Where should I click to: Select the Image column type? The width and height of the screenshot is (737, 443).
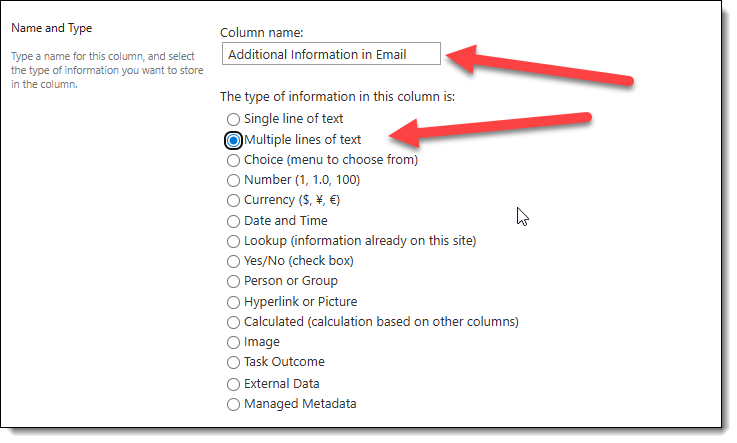tap(234, 342)
